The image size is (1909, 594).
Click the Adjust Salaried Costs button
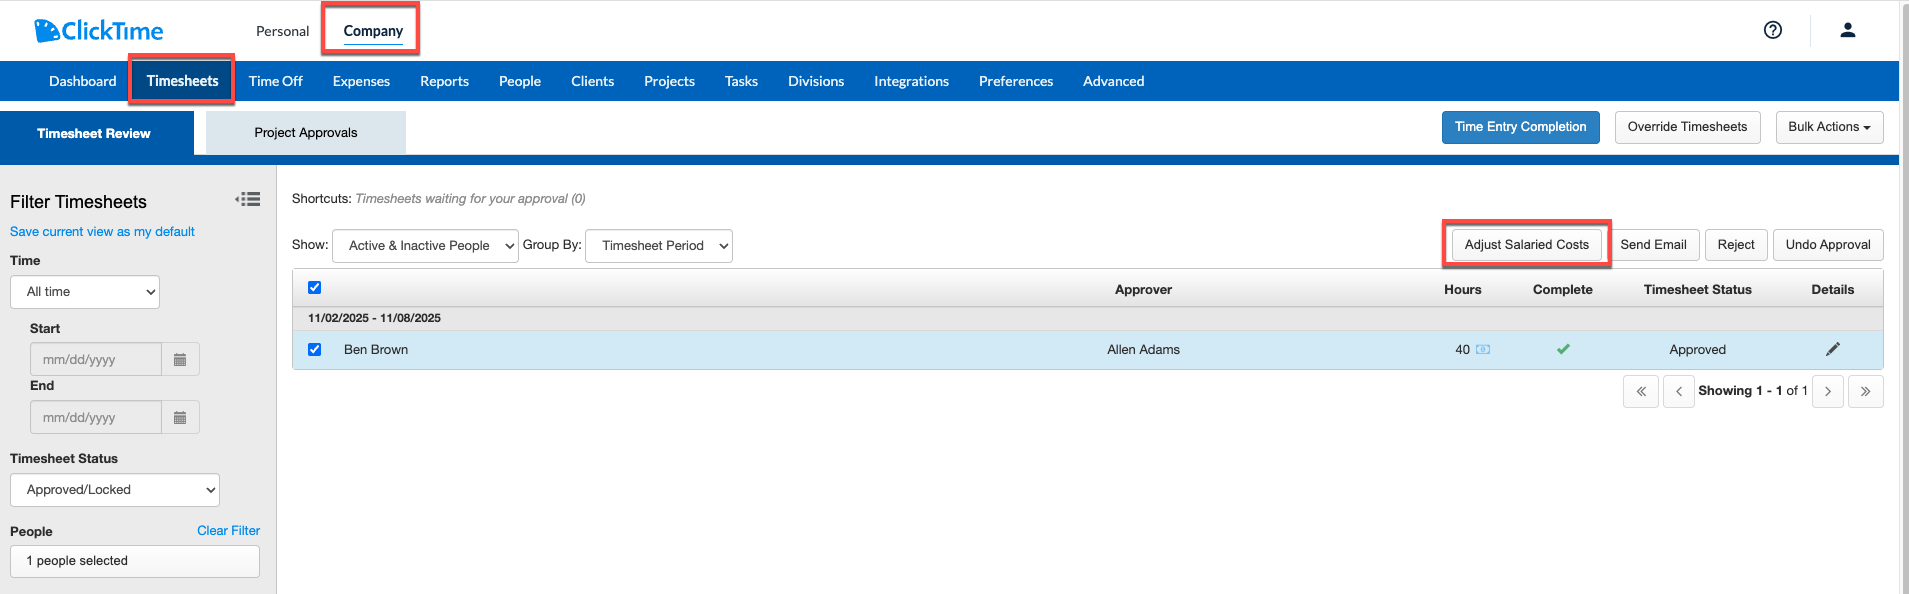tap(1527, 245)
